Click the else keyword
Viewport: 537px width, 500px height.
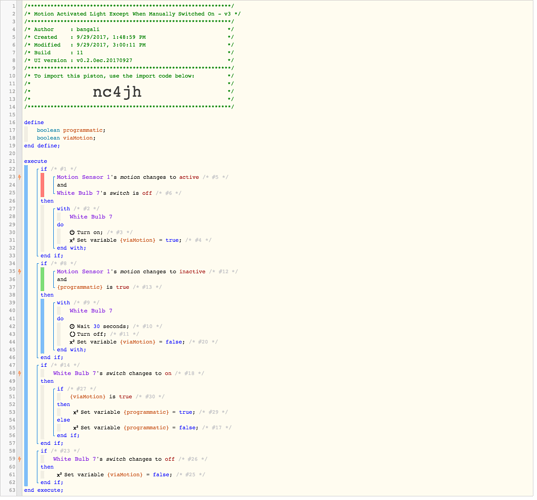coord(63,420)
